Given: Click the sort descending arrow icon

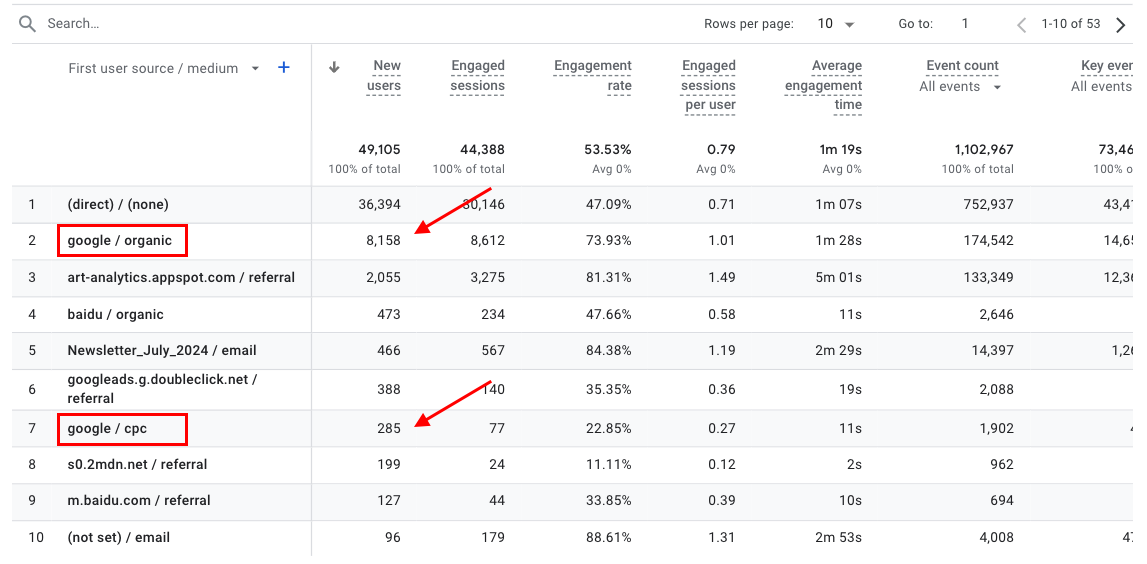Looking at the screenshot, I should pos(334,67).
